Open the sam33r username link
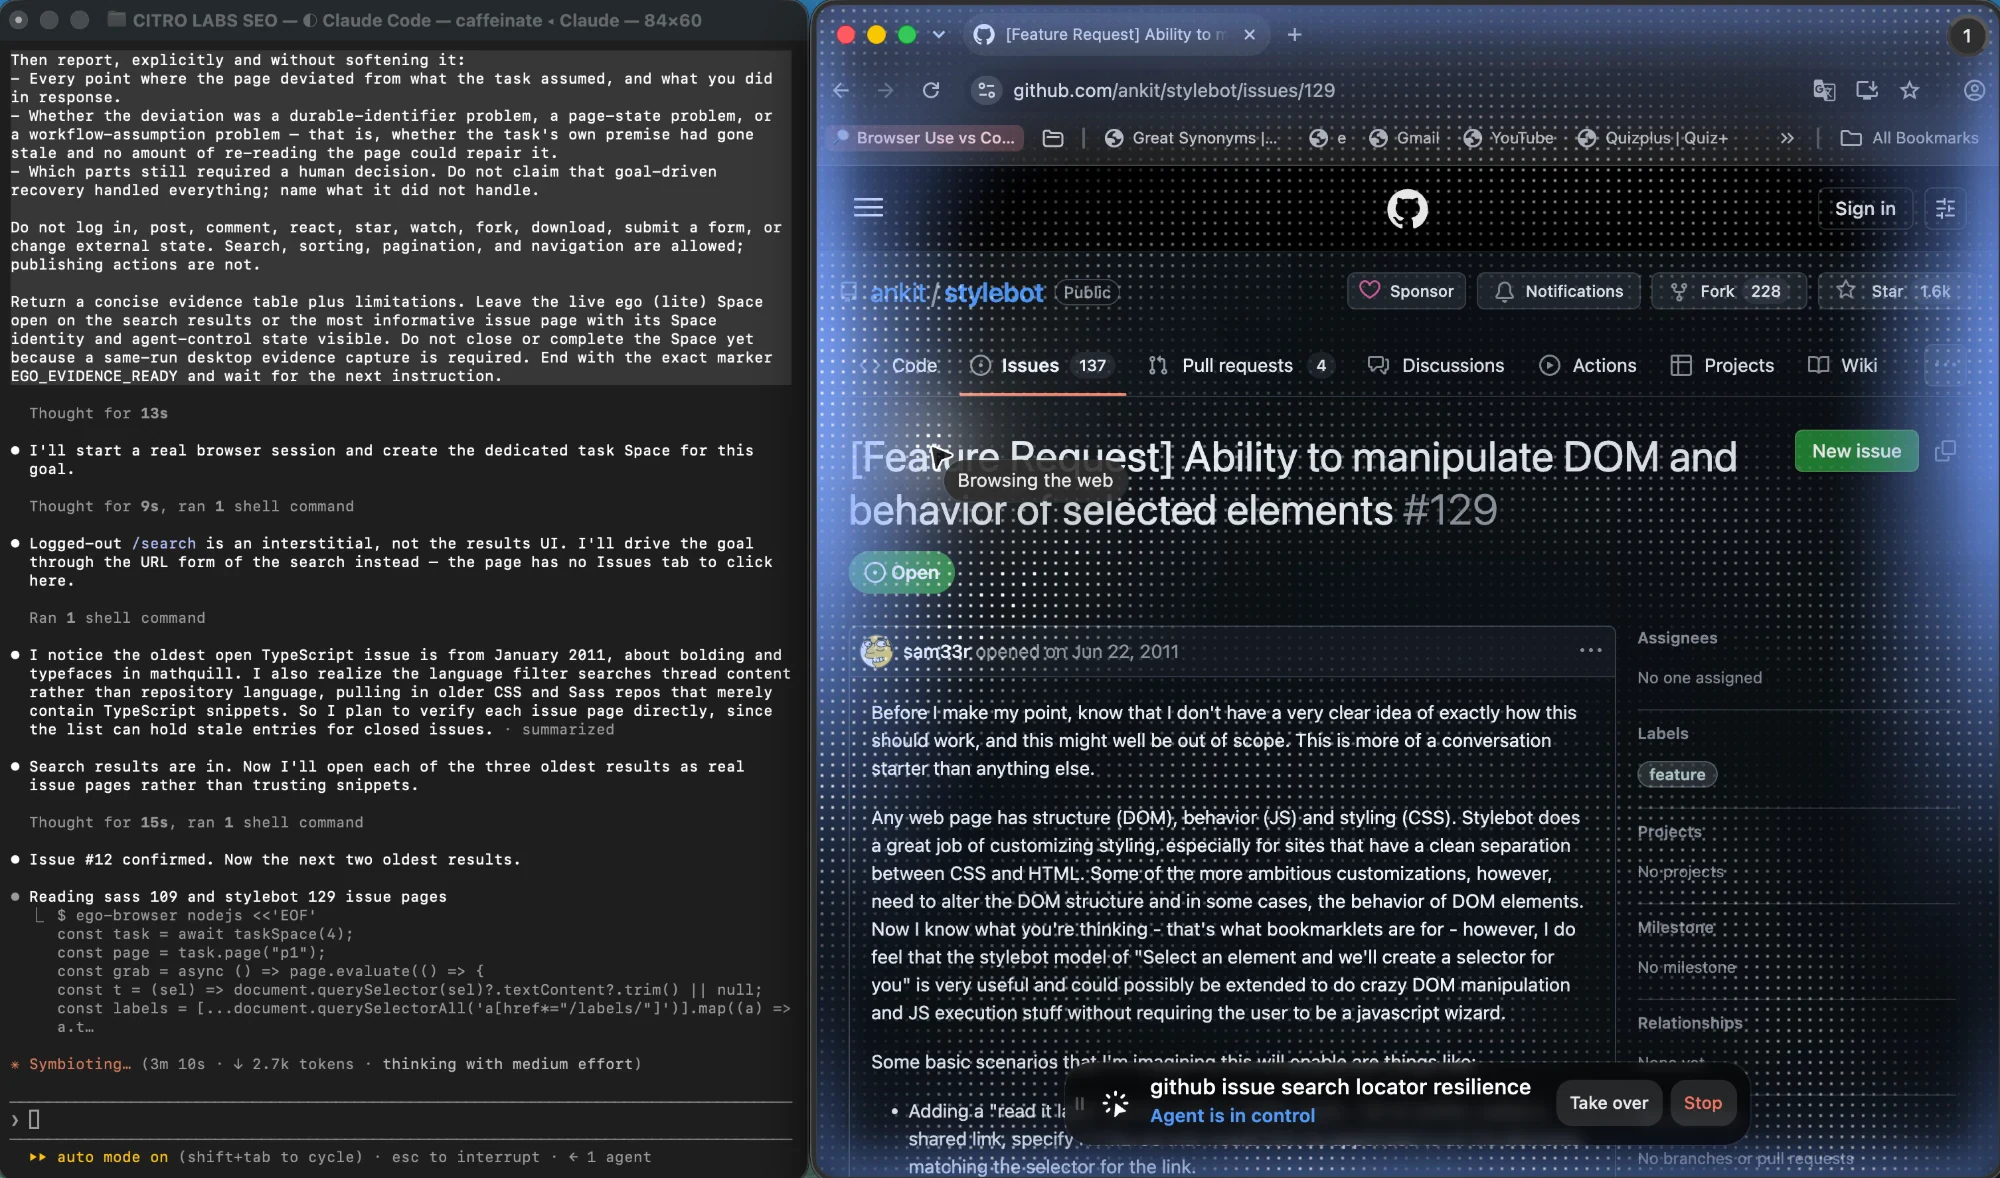Image resolution: width=2000 pixels, height=1178 pixels. coord(937,652)
